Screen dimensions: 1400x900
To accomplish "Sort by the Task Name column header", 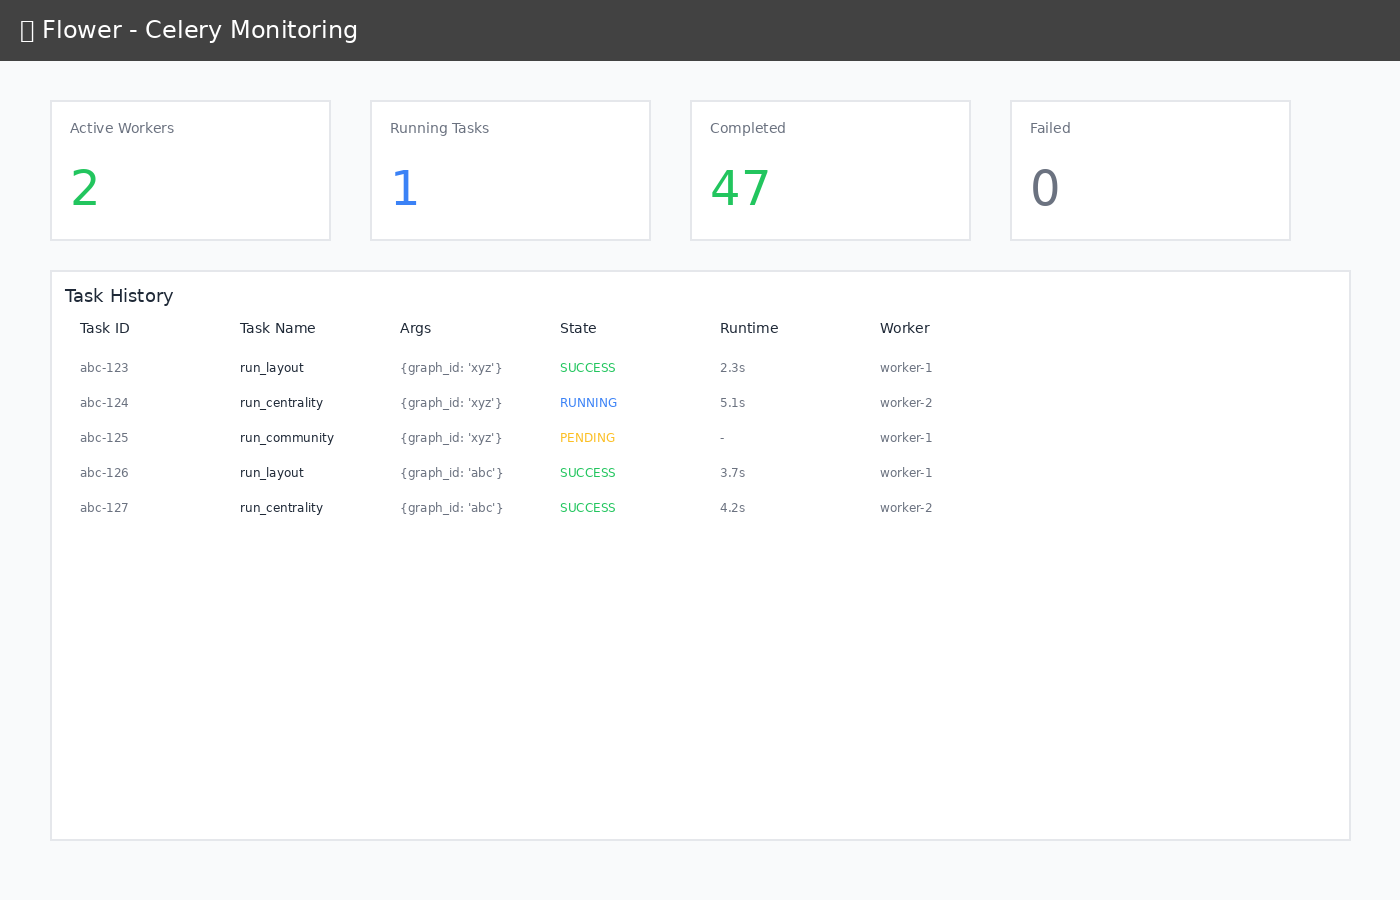I will [277, 328].
